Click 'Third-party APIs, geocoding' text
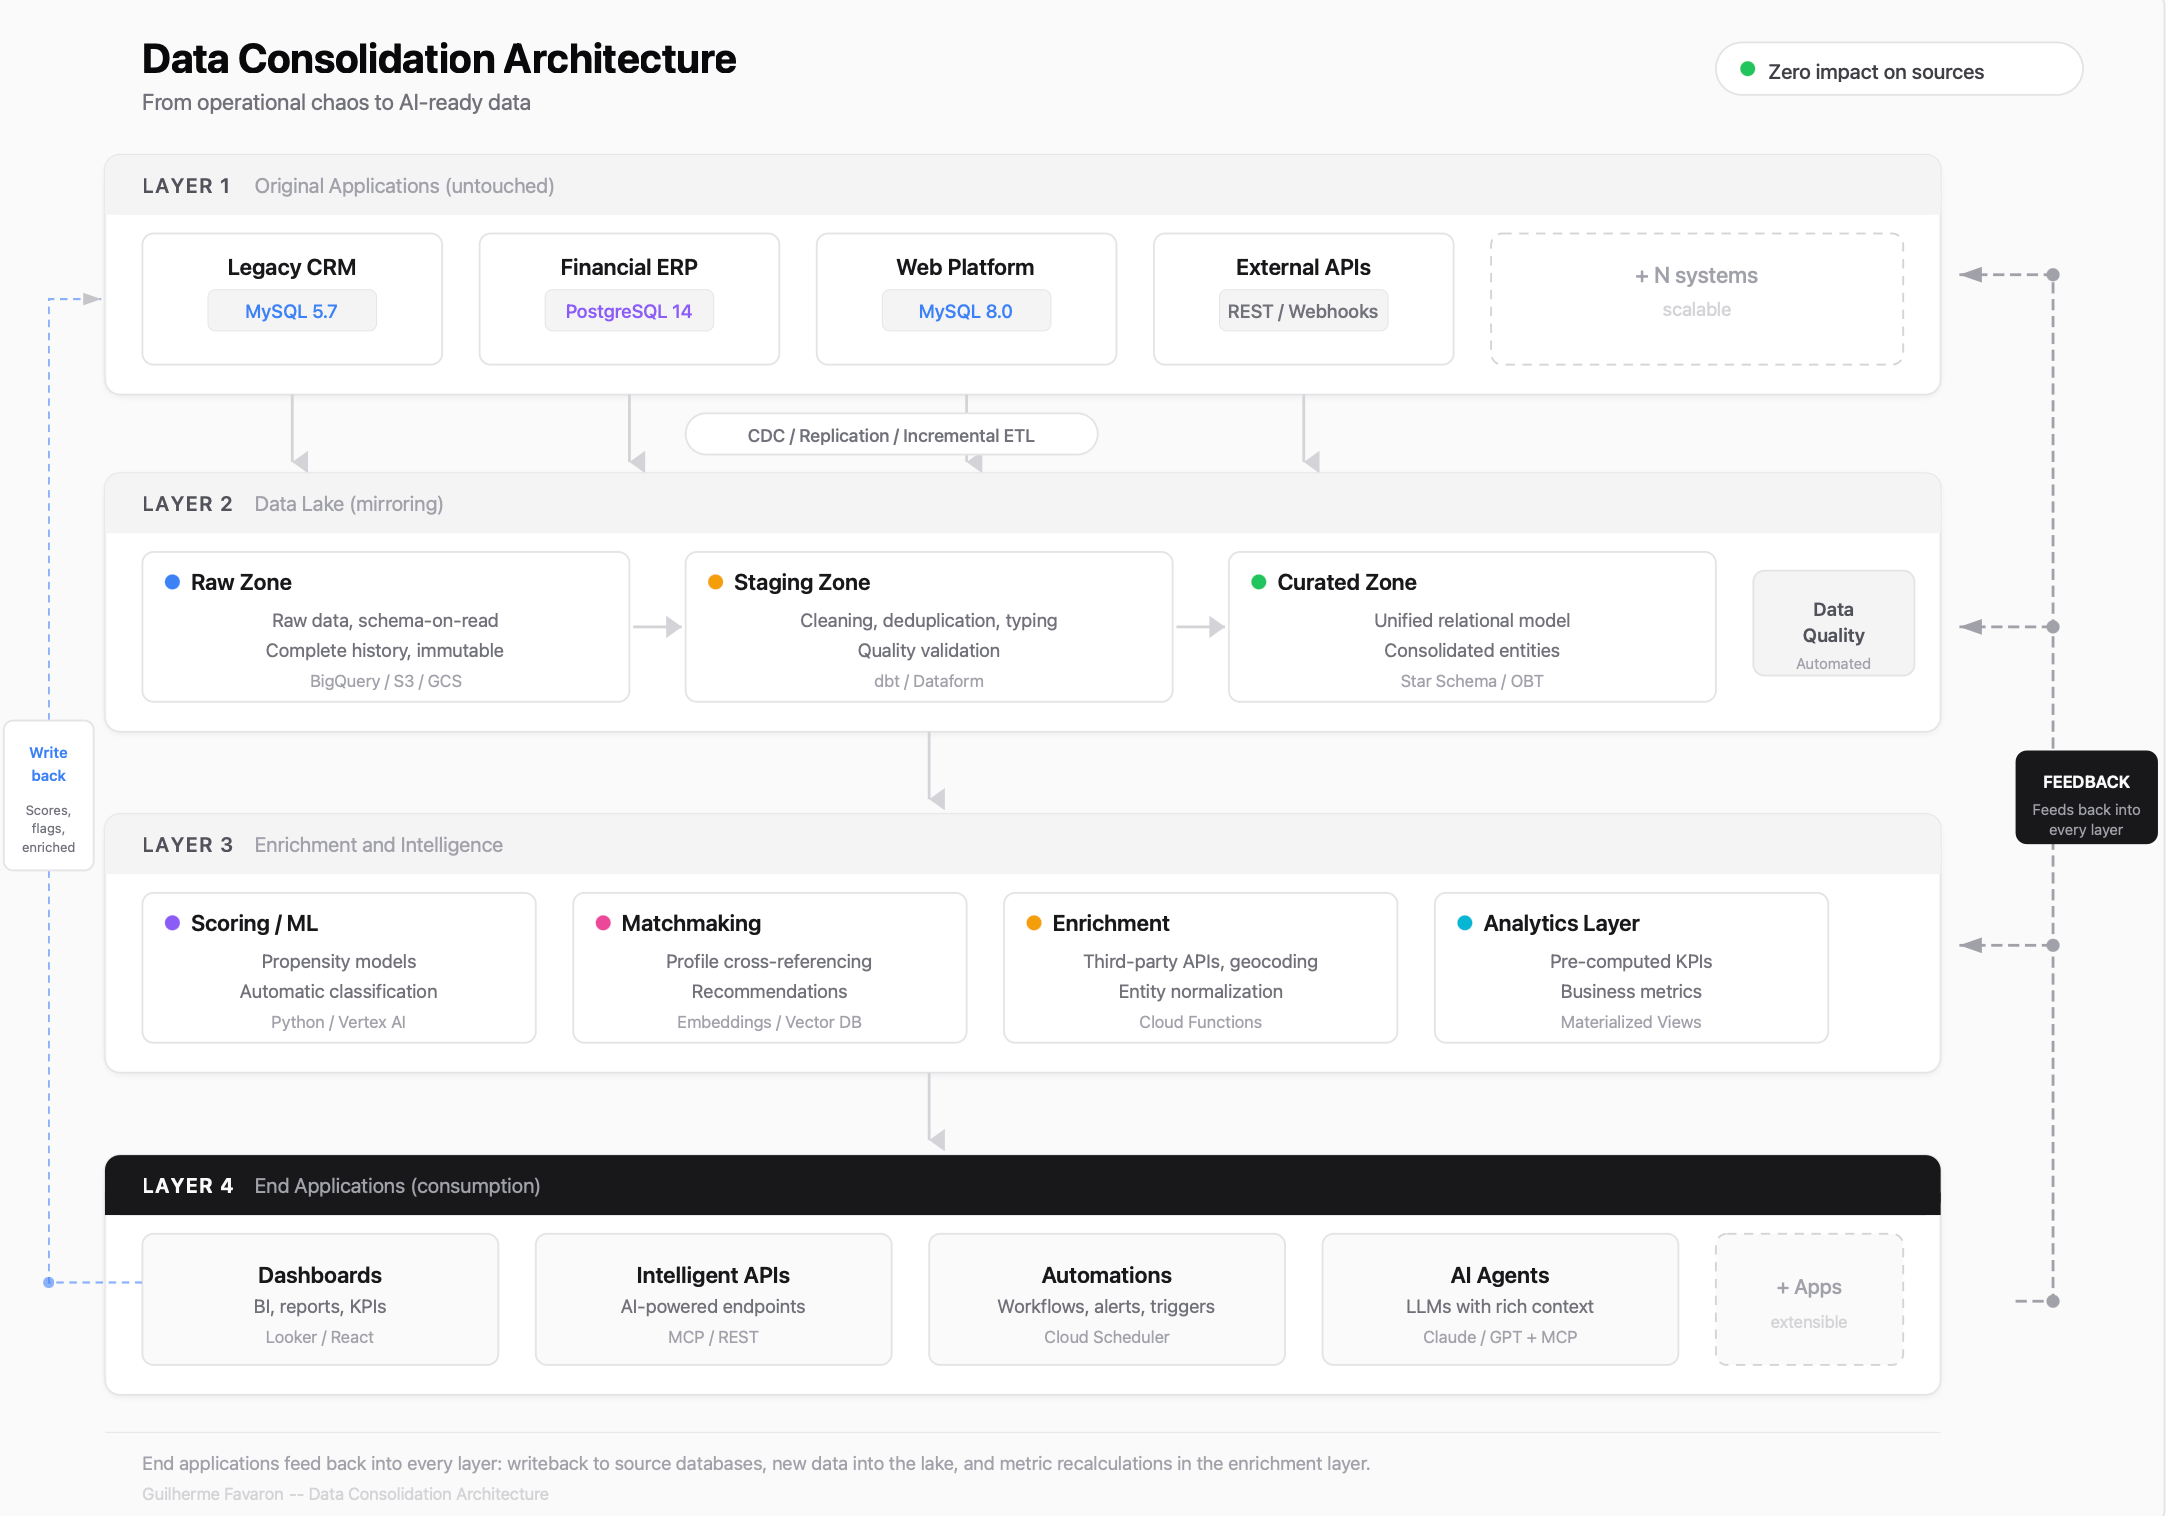 click(1200, 961)
